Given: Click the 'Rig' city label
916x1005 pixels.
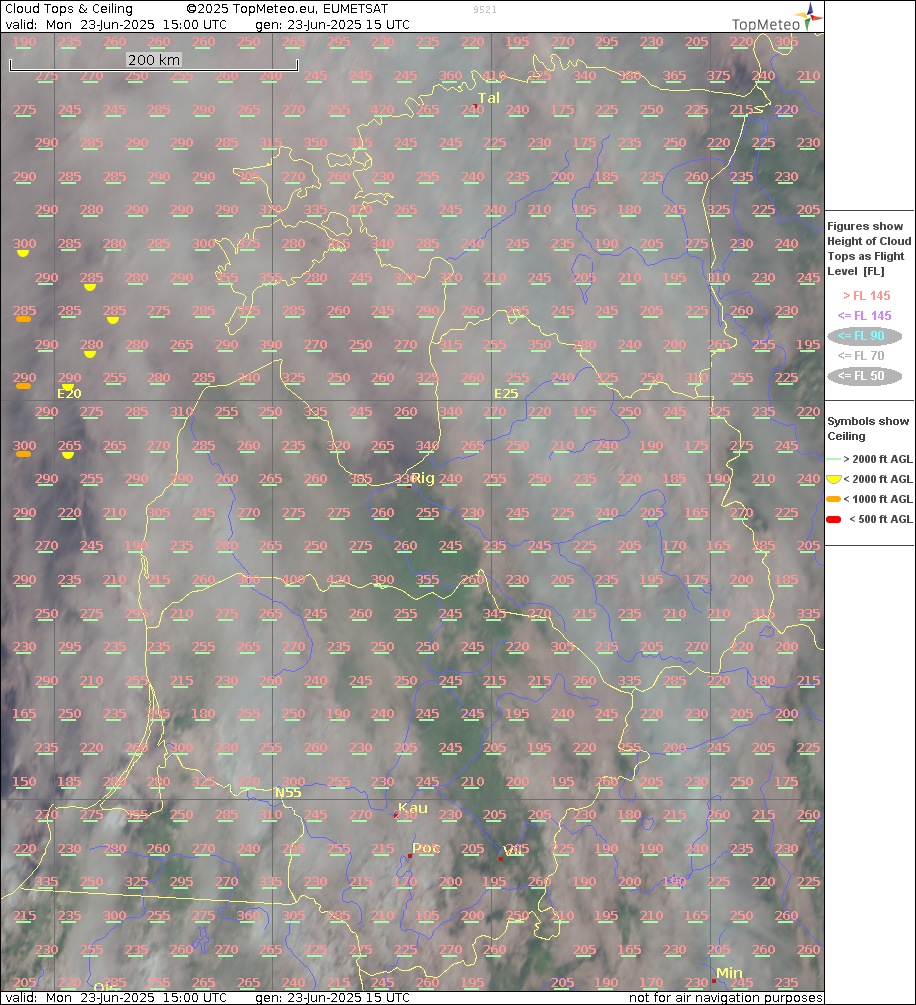Looking at the screenshot, I should 422,478.
